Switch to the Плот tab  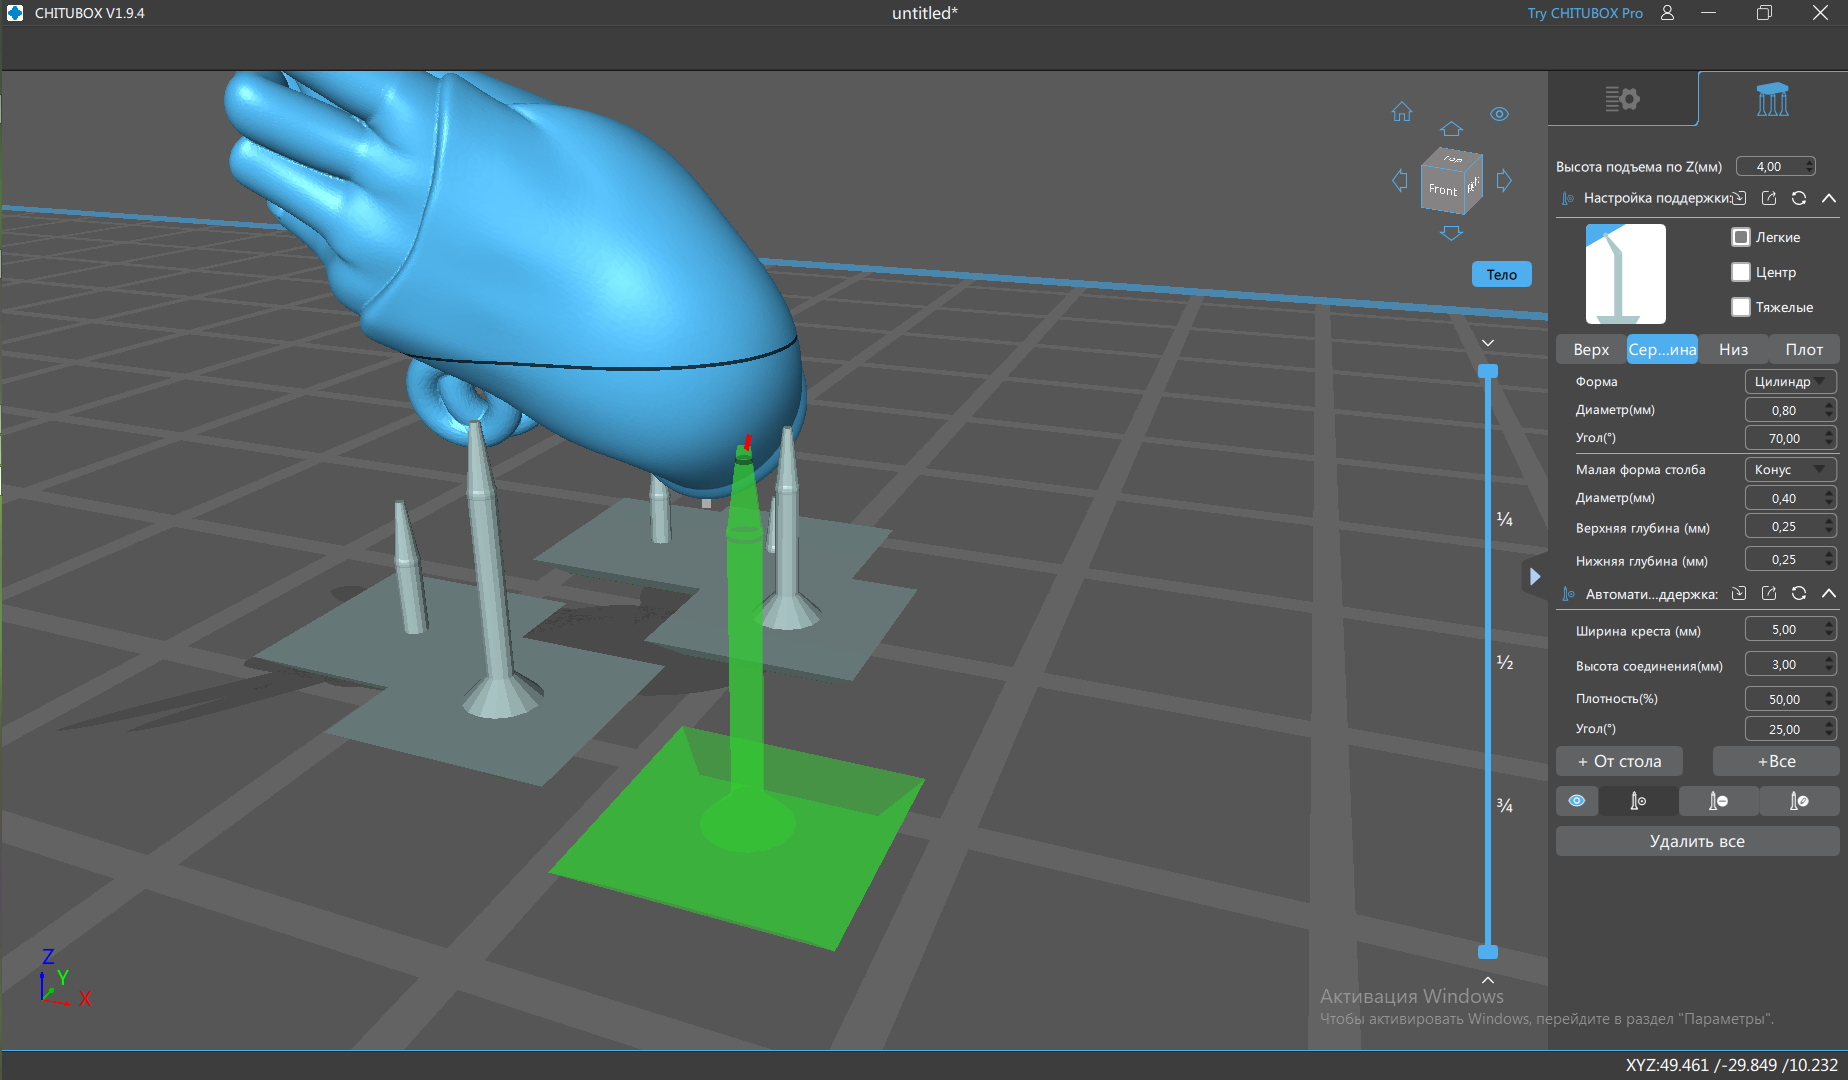coord(1804,349)
